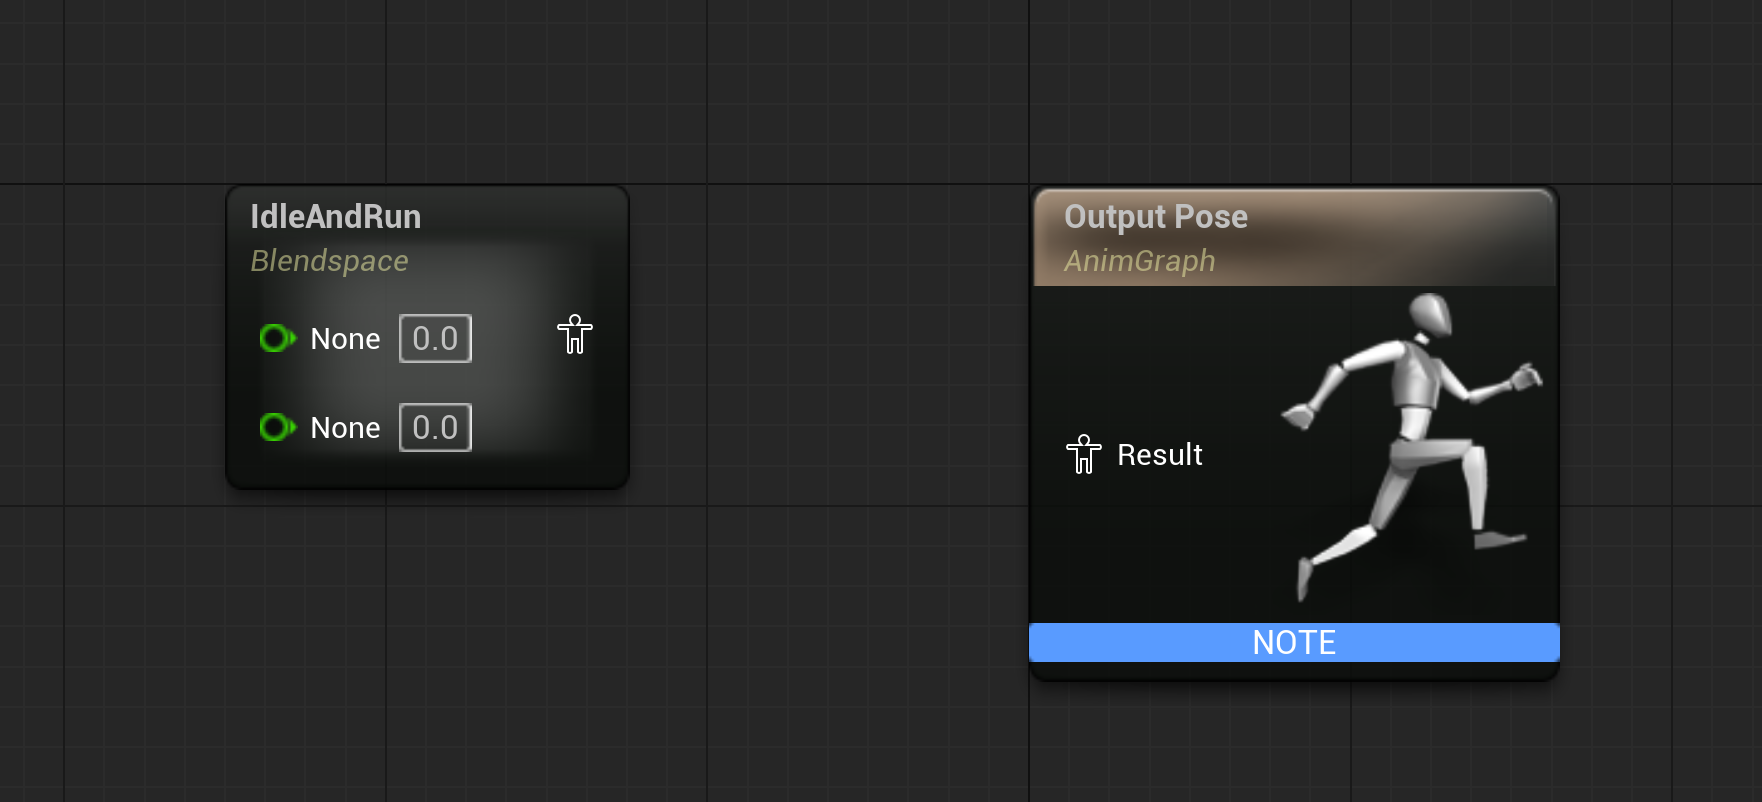This screenshot has width=1762, height=802.
Task: Select the top green None input pin
Action: click(x=277, y=338)
